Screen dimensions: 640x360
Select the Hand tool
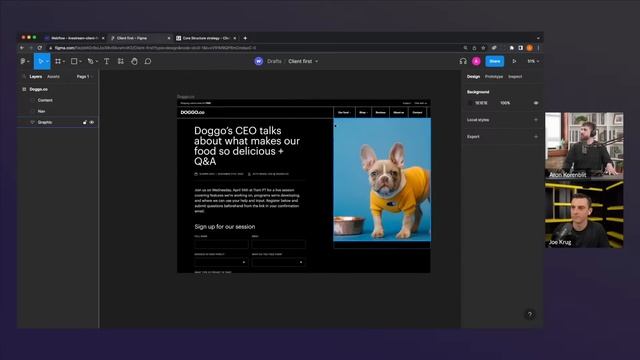click(x=134, y=61)
